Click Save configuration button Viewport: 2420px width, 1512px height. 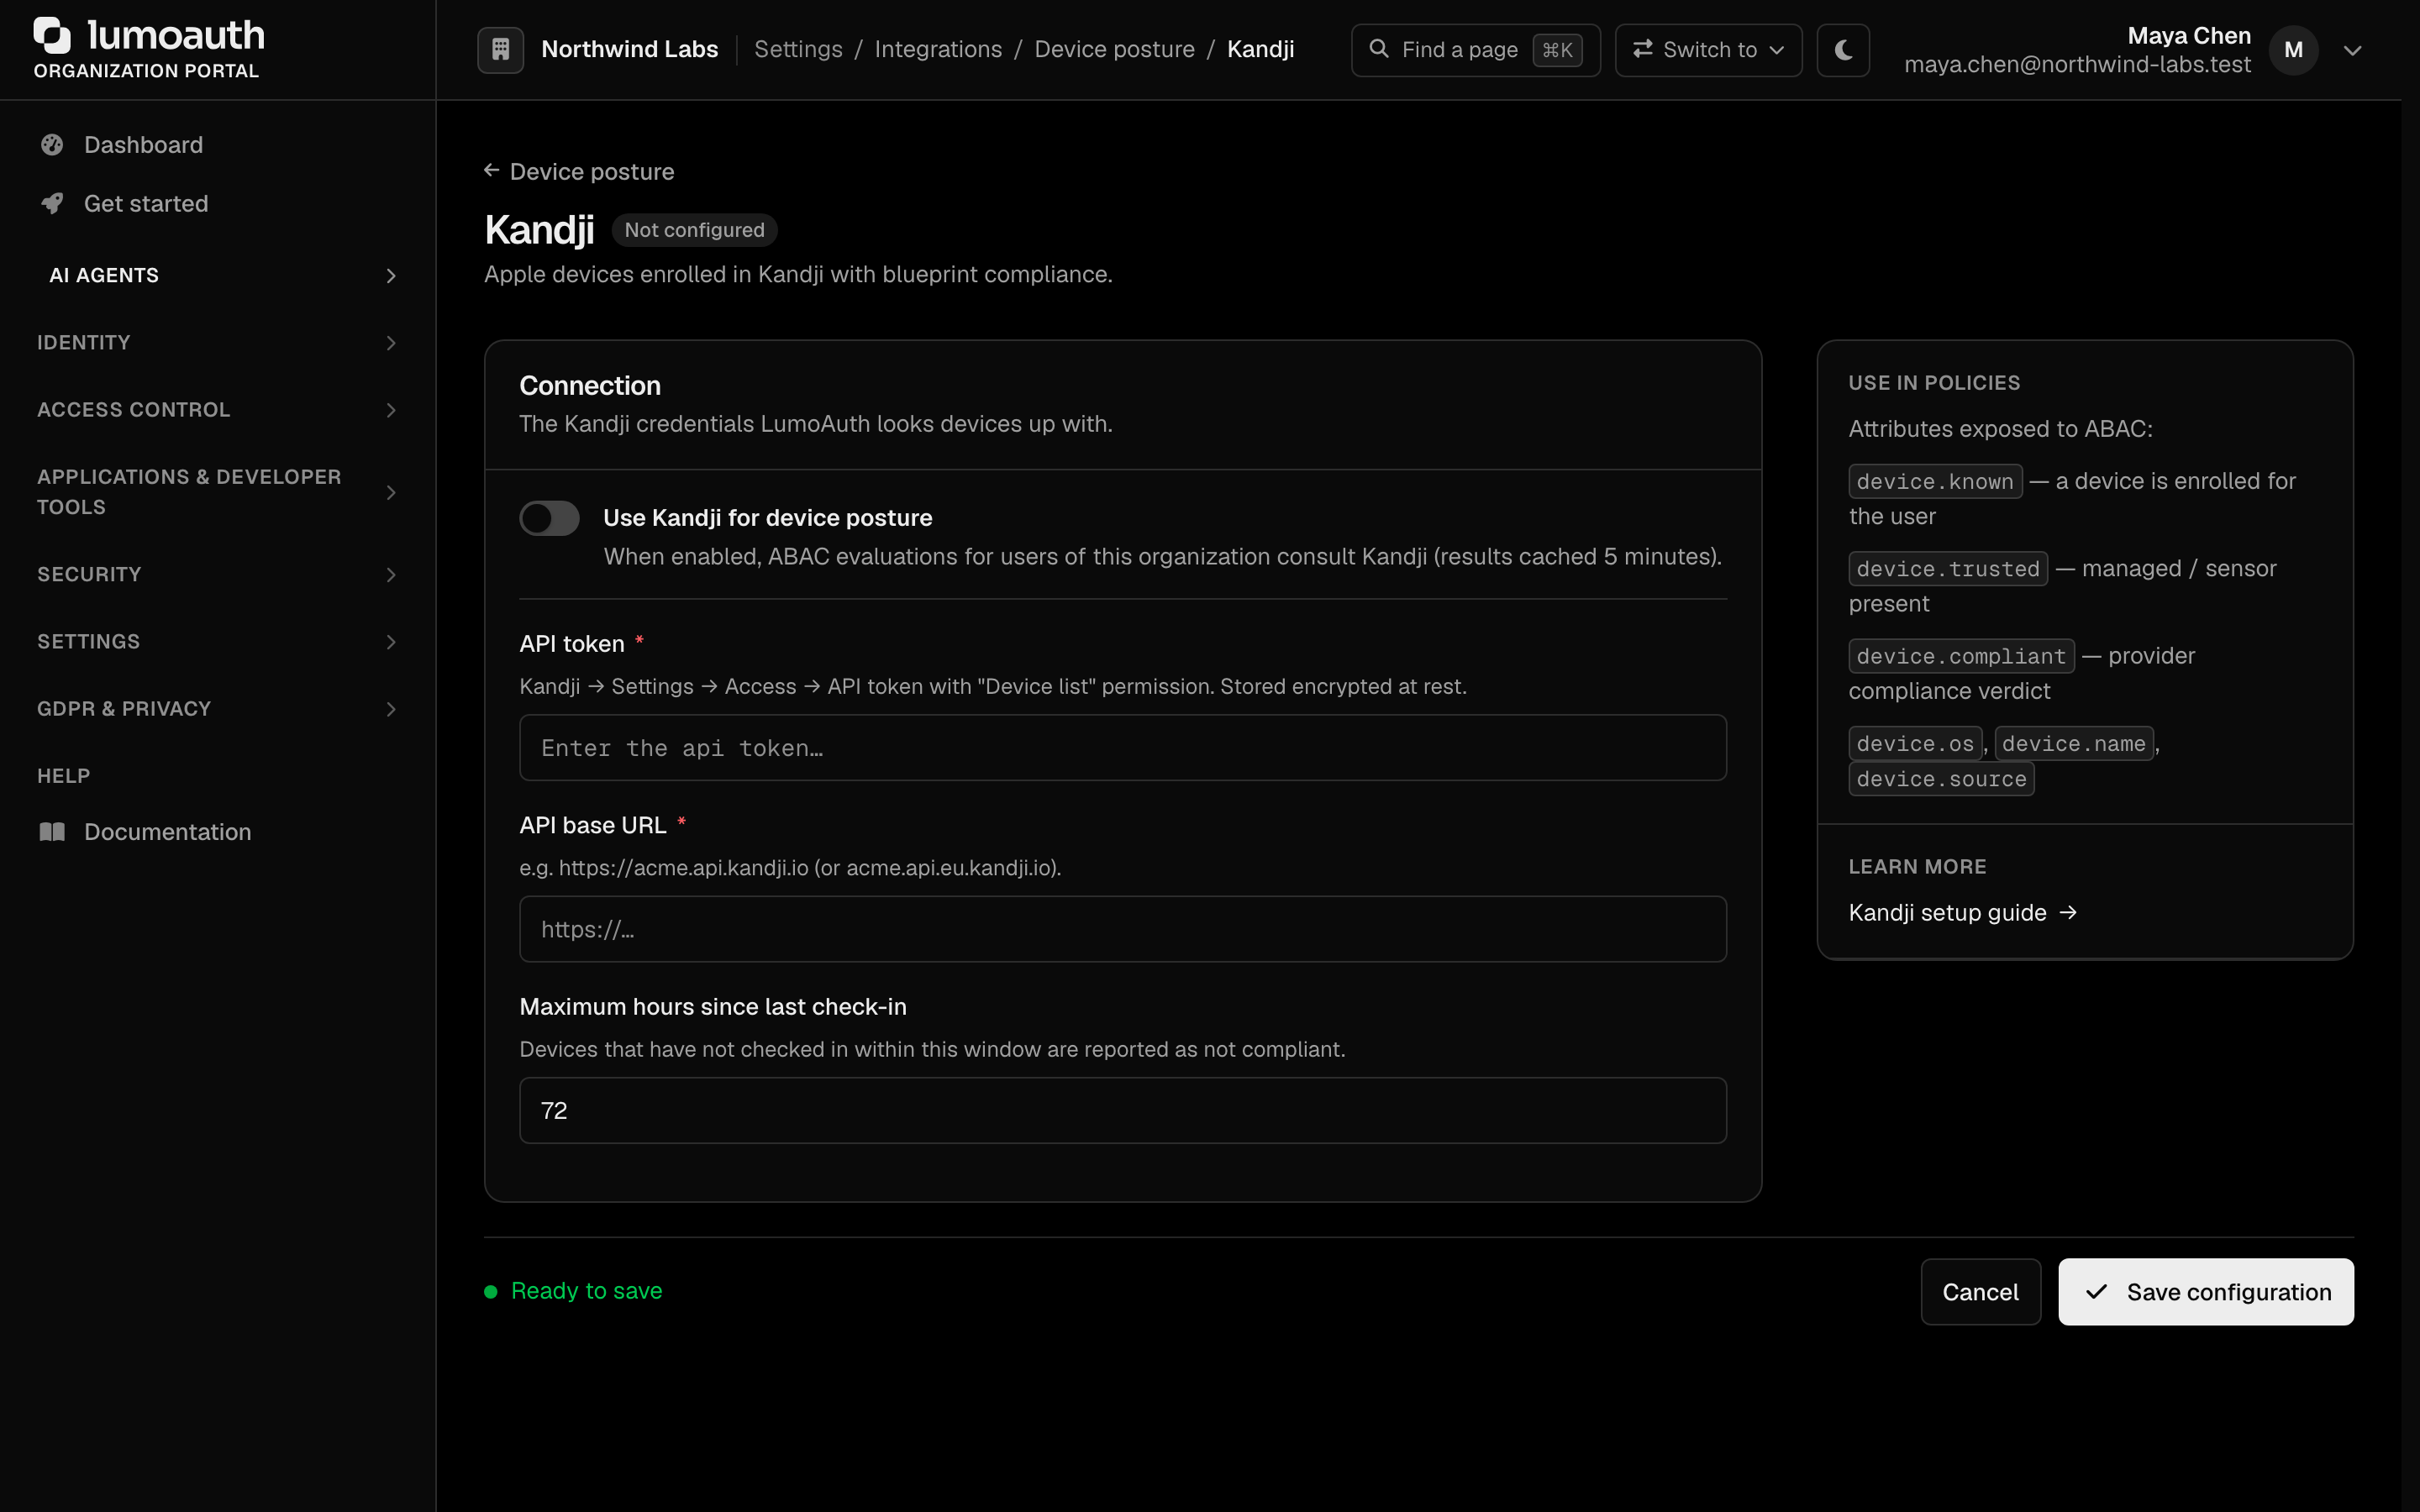point(2205,1292)
